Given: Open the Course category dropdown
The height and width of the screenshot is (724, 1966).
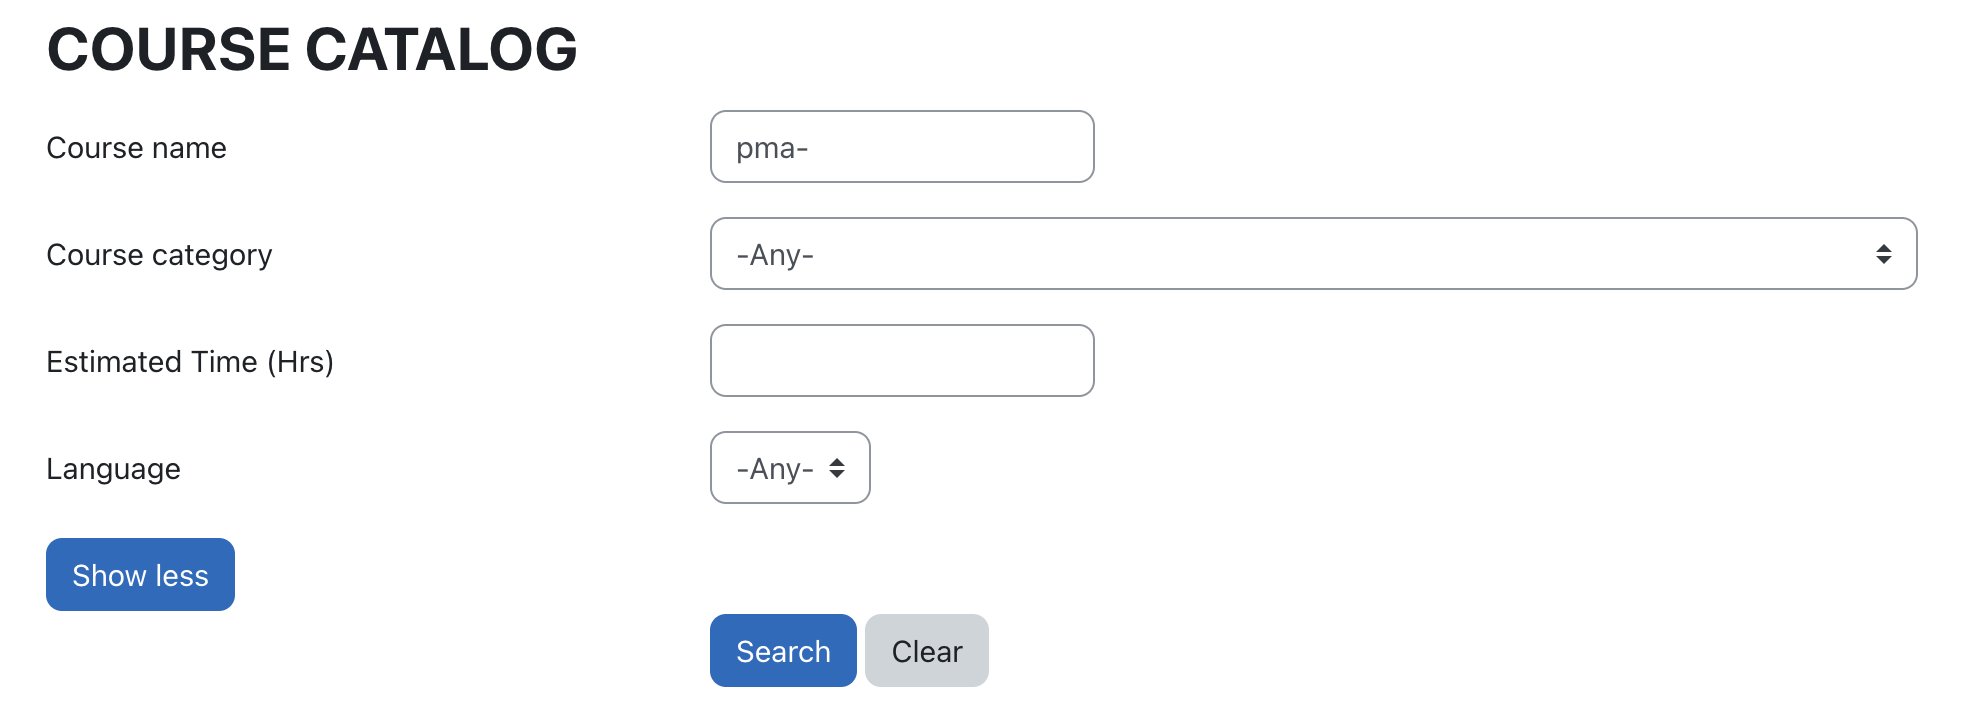Looking at the screenshot, I should (x=1312, y=254).
